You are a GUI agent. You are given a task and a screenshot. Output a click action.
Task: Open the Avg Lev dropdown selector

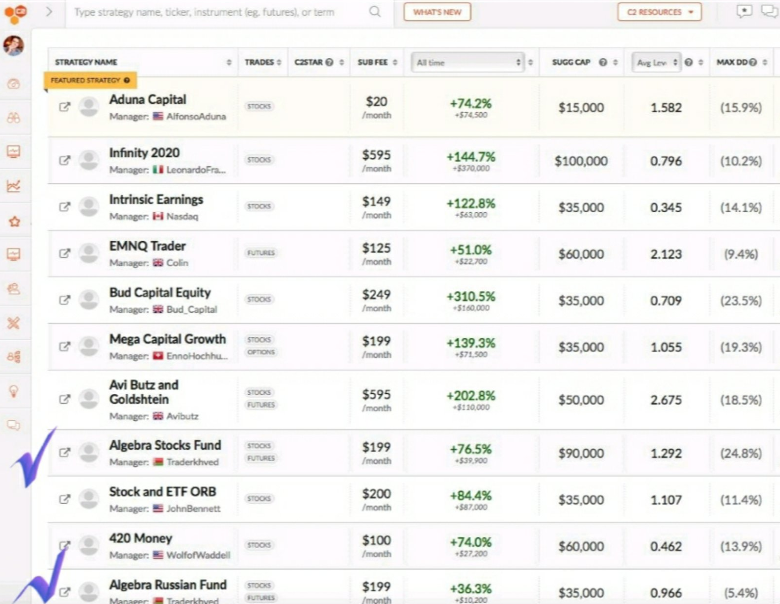pyautogui.click(x=656, y=63)
